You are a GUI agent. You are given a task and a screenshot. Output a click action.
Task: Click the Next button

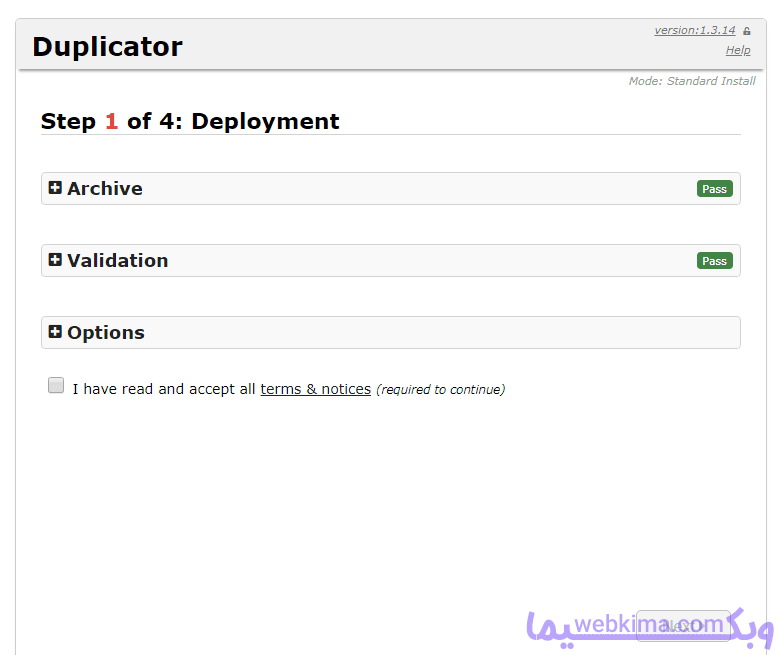coord(683,626)
